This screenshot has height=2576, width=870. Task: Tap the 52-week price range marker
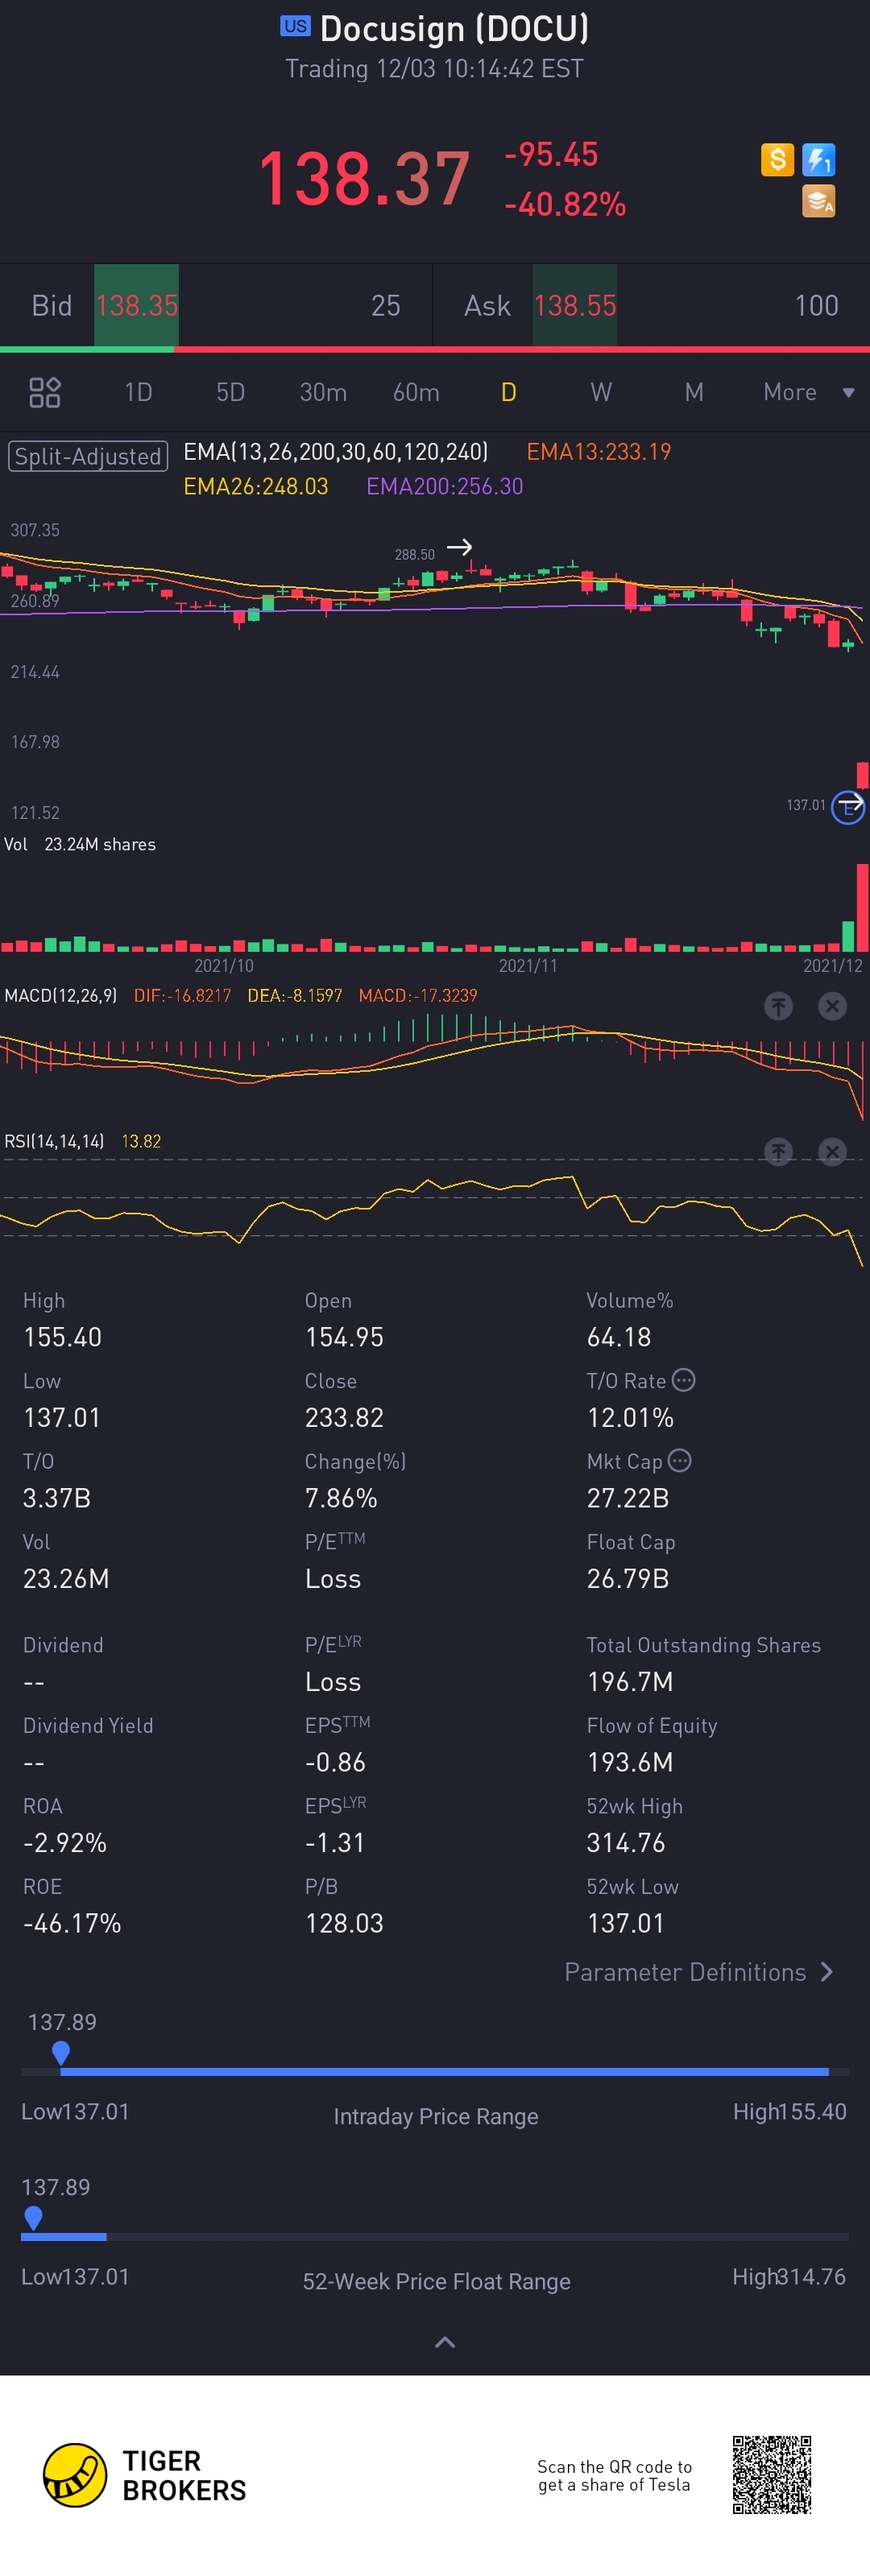pyautogui.click(x=33, y=2219)
